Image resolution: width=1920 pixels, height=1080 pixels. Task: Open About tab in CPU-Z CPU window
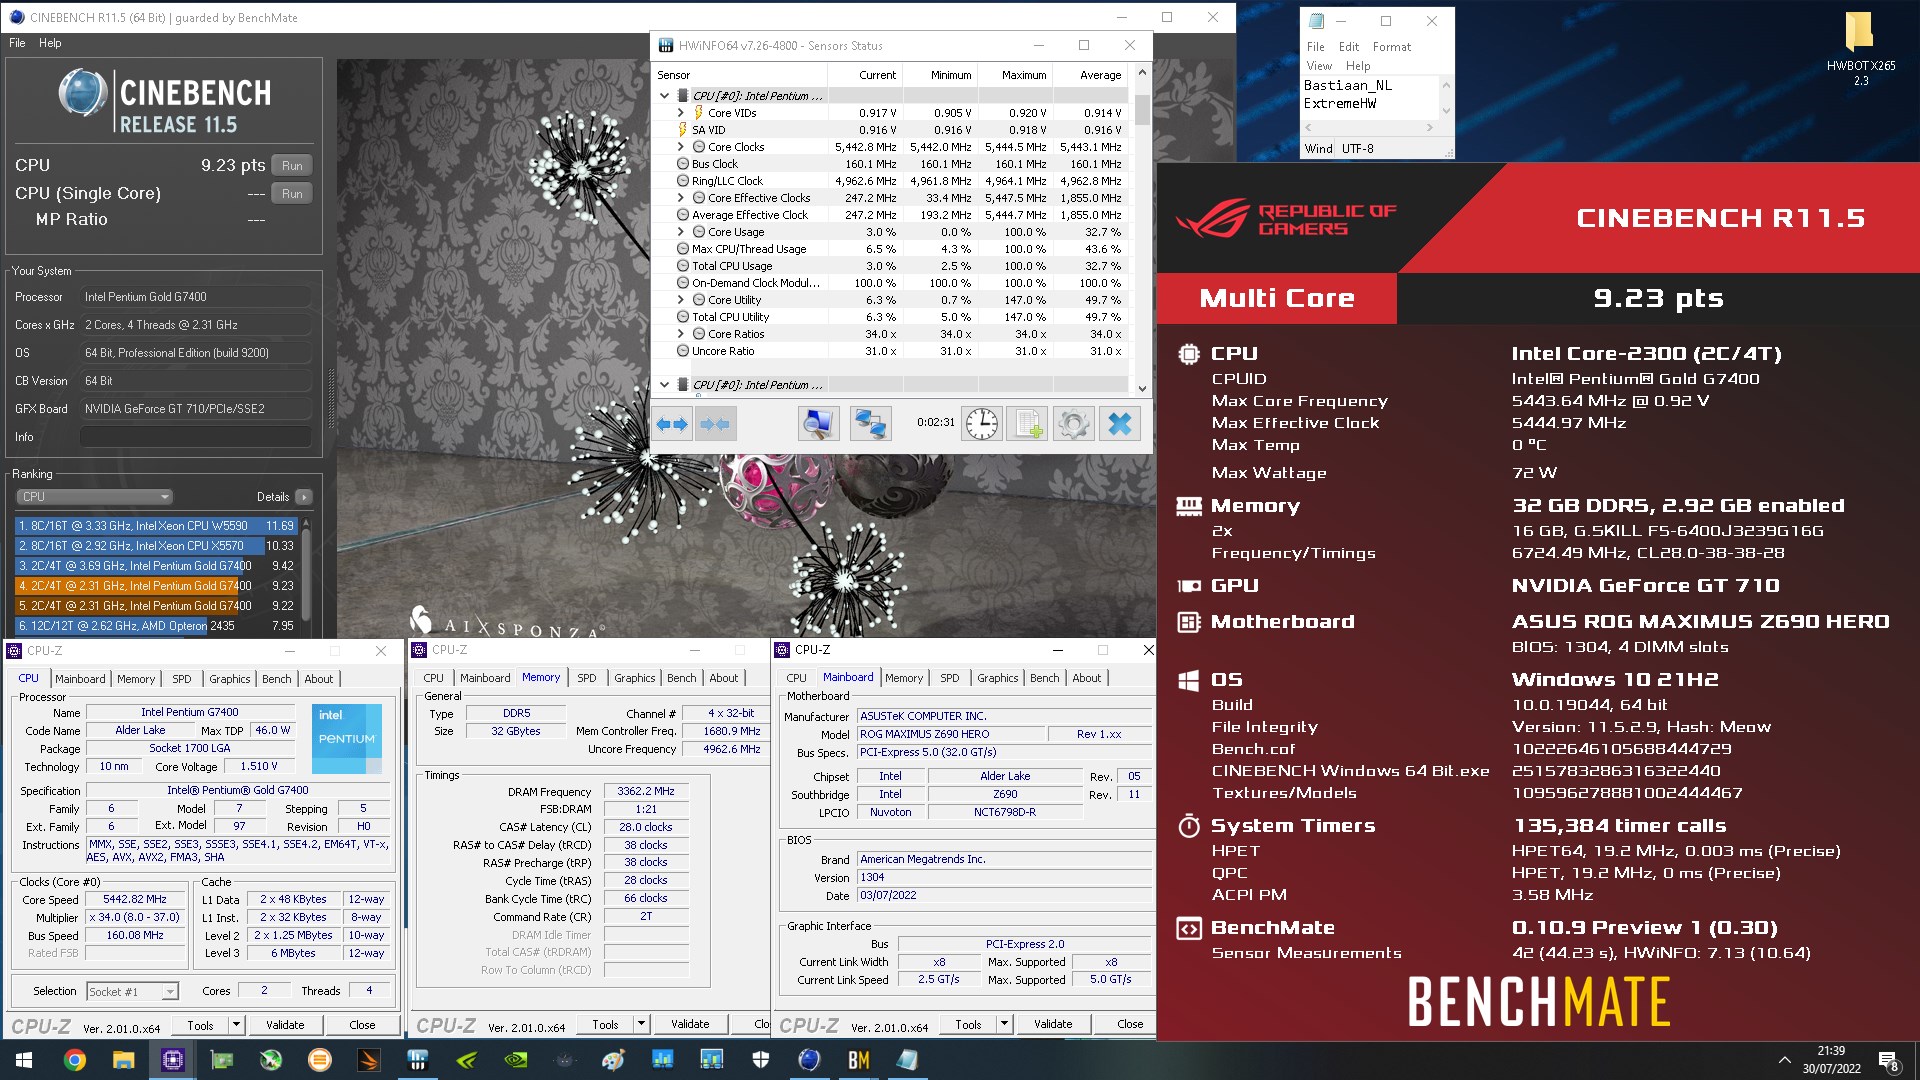click(319, 679)
